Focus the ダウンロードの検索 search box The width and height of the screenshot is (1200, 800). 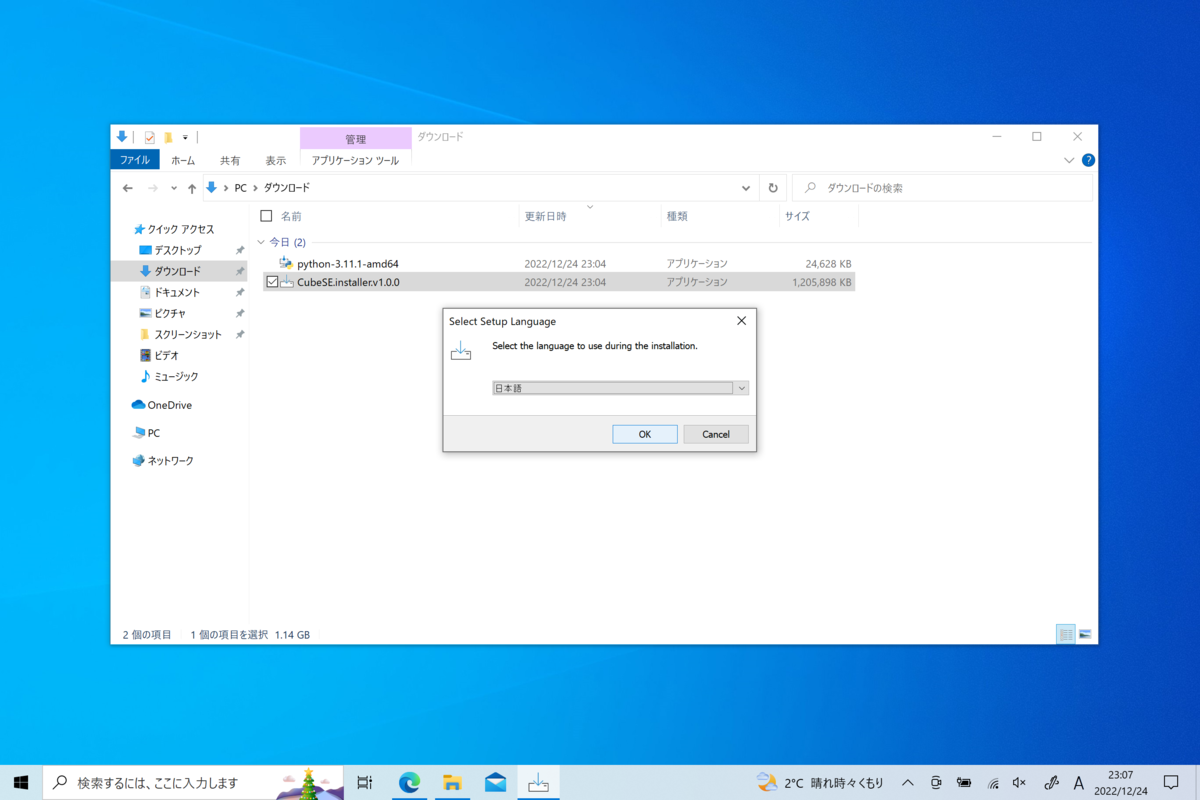[x=943, y=188]
